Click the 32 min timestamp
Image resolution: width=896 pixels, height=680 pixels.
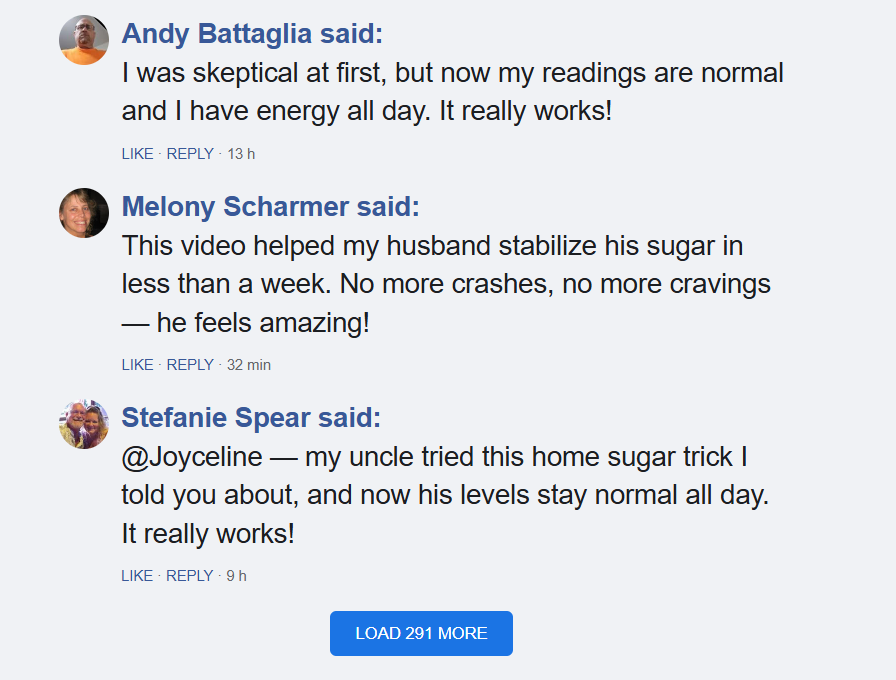249,365
